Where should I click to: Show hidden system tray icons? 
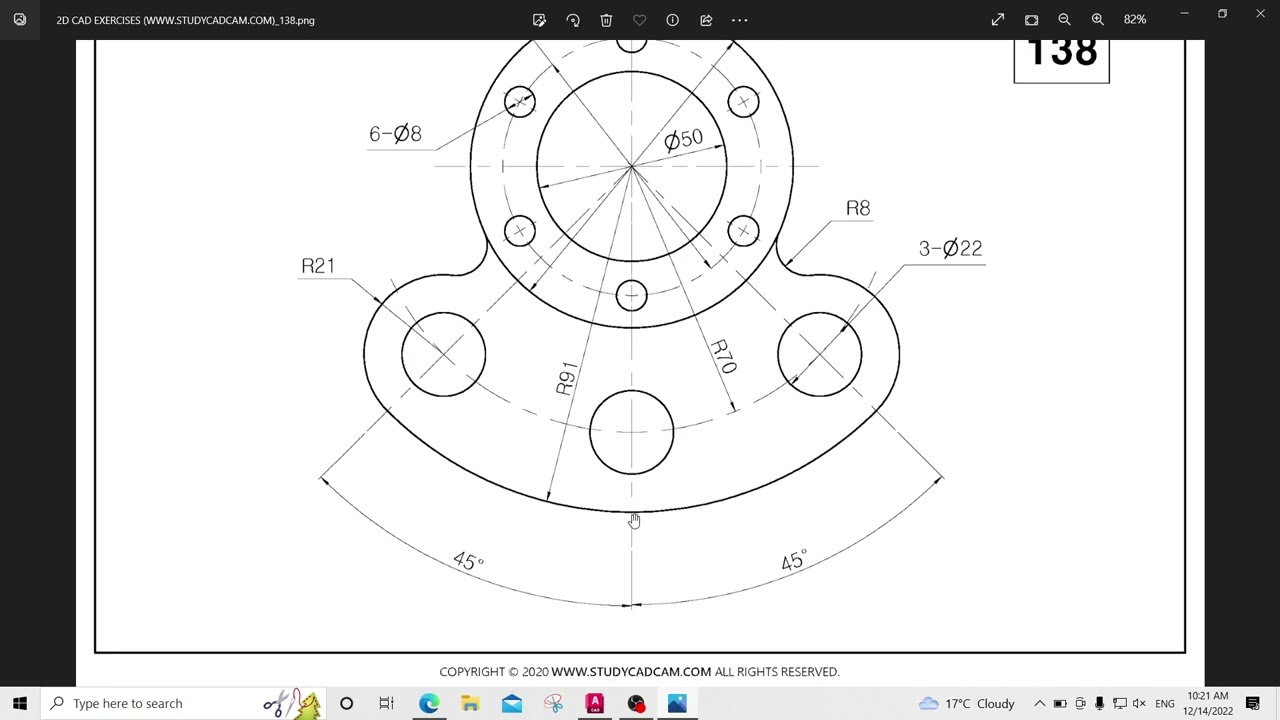(x=1039, y=703)
